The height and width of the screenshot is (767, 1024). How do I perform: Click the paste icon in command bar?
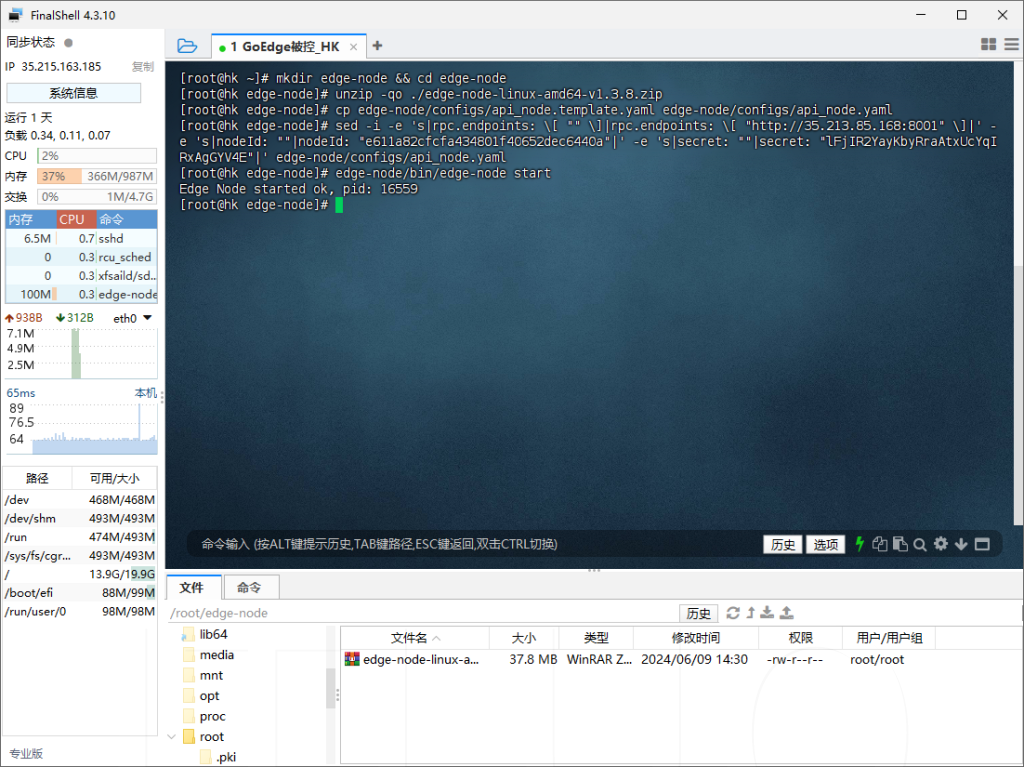tap(900, 544)
